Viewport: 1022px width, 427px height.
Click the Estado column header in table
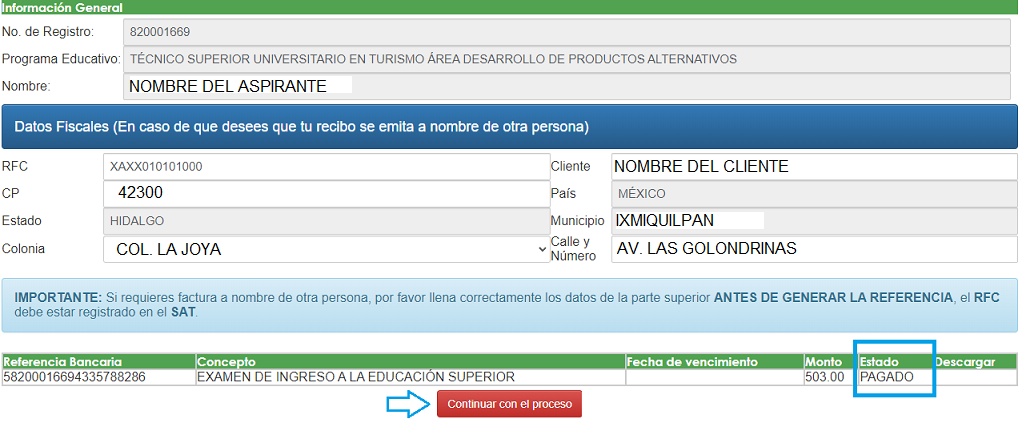coord(896,362)
